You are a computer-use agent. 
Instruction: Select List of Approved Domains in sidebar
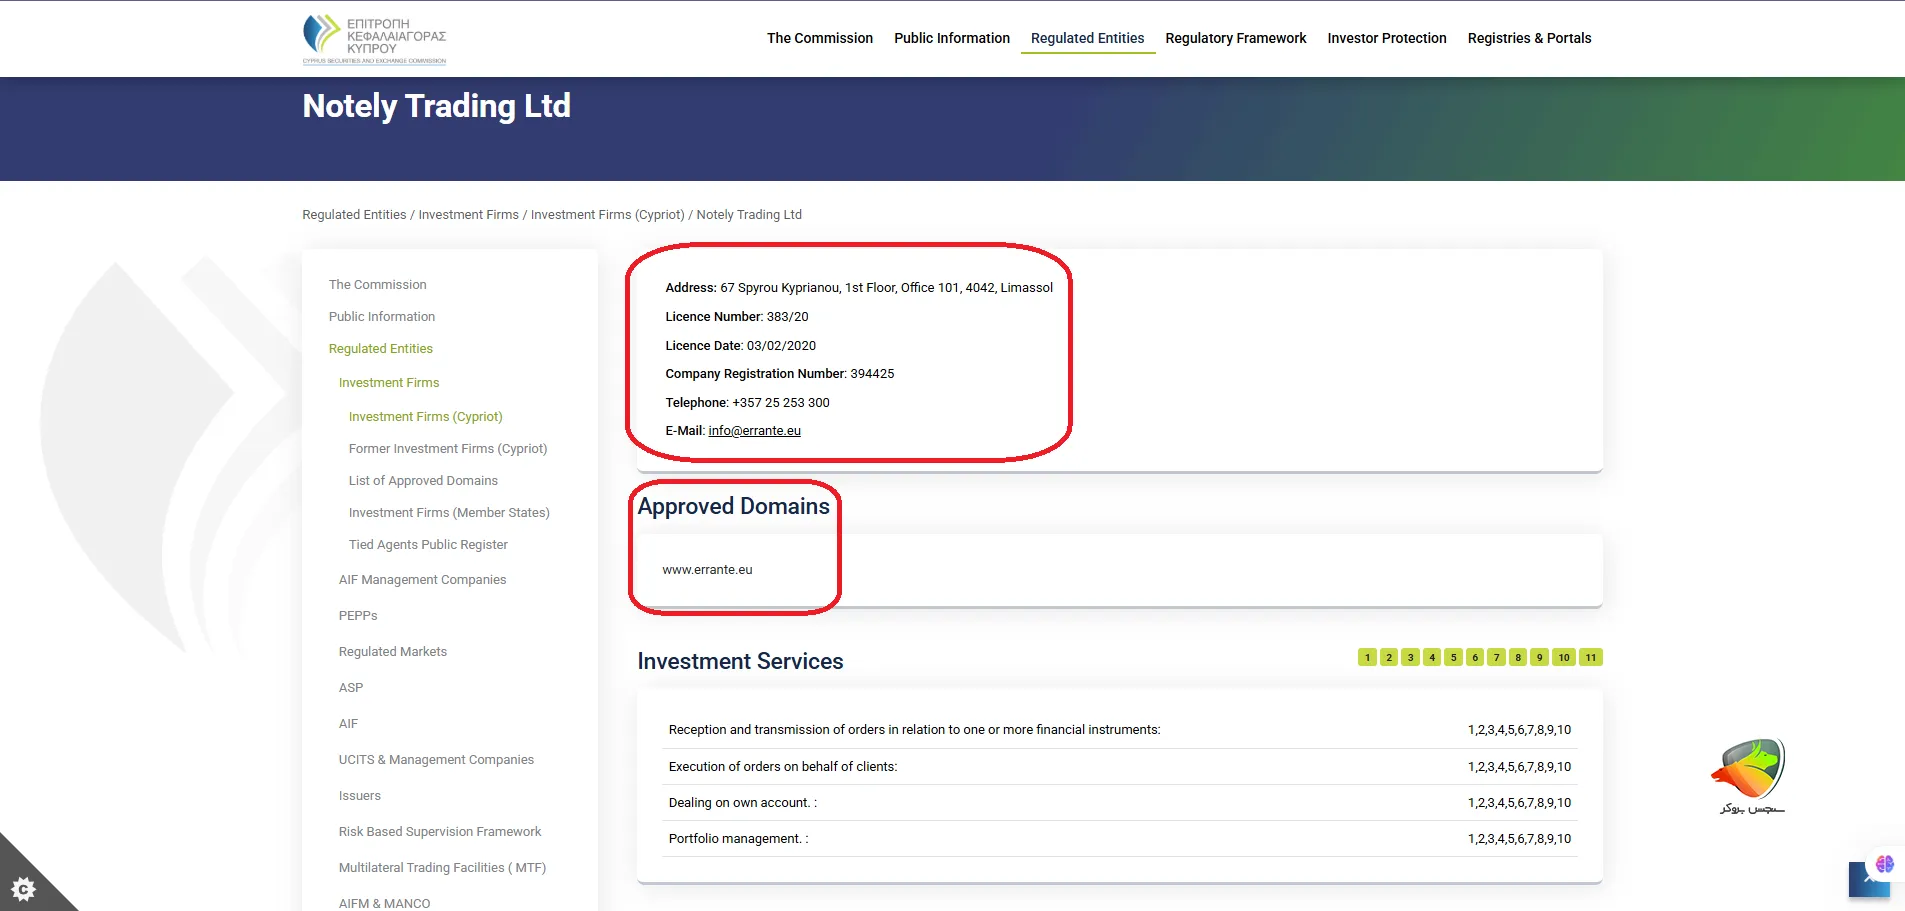point(423,481)
